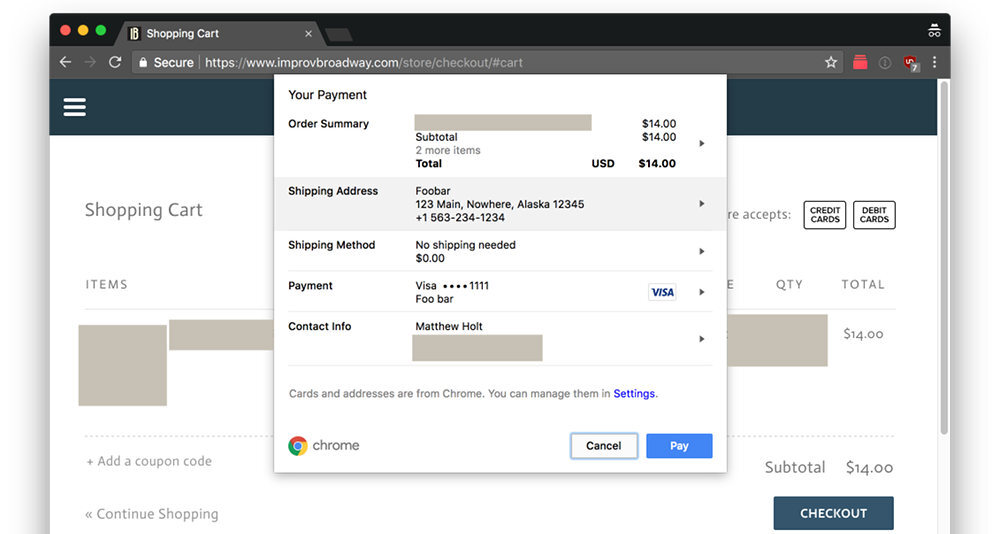Image resolution: width=1000 pixels, height=534 pixels.
Task: Expand the Order Summary section arrow
Action: pos(702,144)
